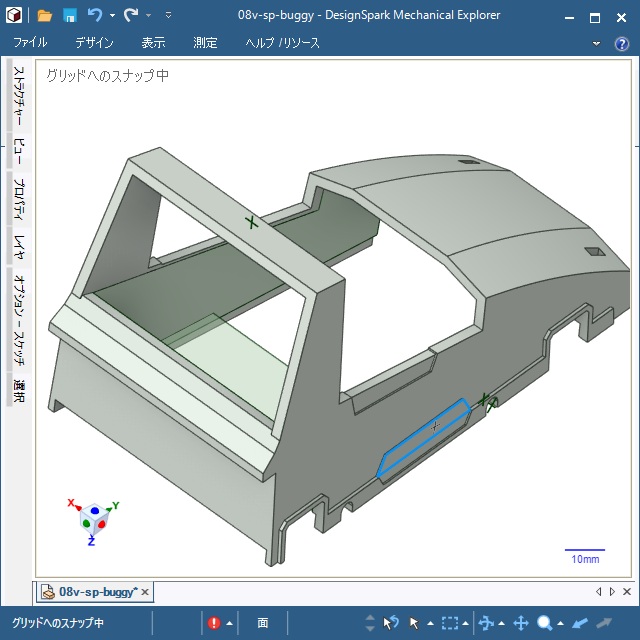This screenshot has width=640, height=640.
Task: Open the ストラクチャー side panel tab
Action: 18,98
